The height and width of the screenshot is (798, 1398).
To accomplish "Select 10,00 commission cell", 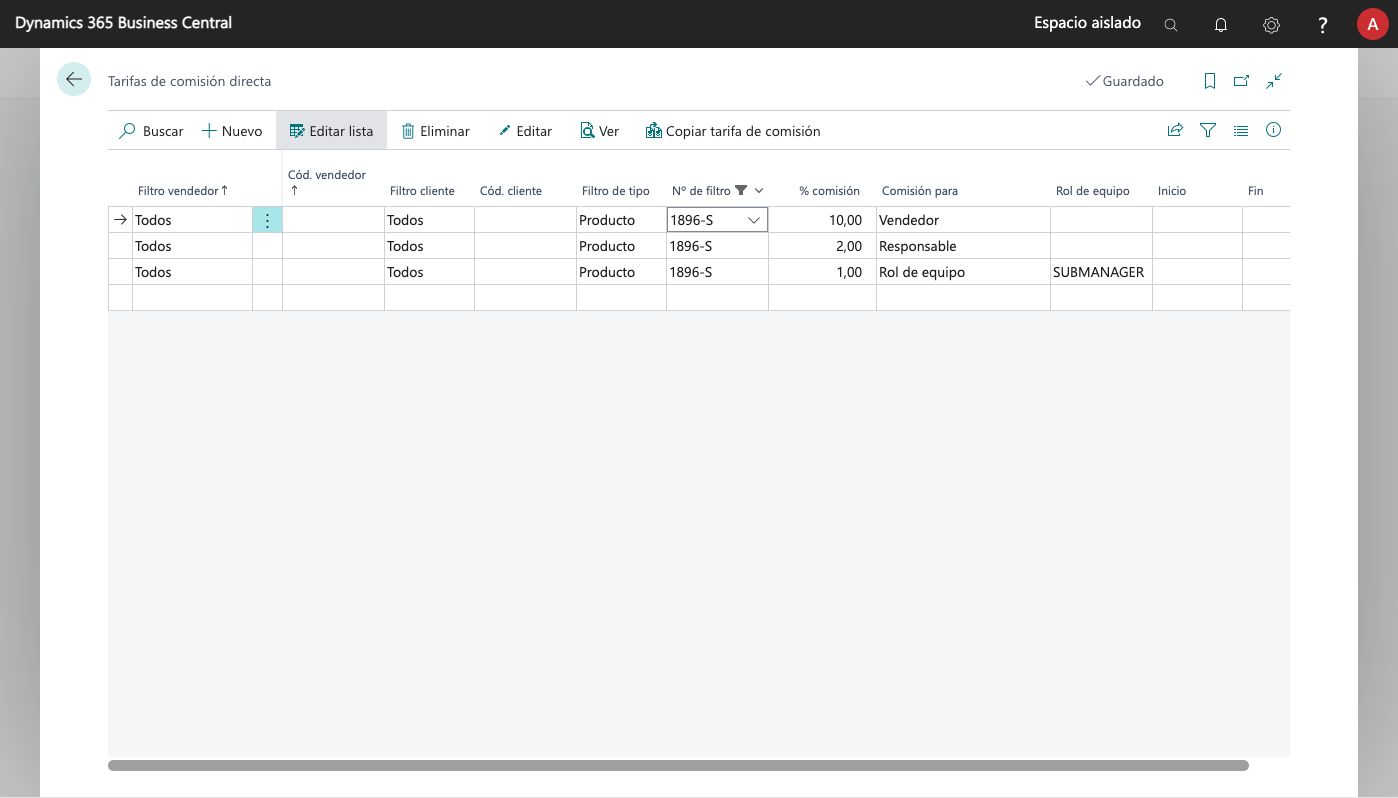I will pos(822,220).
